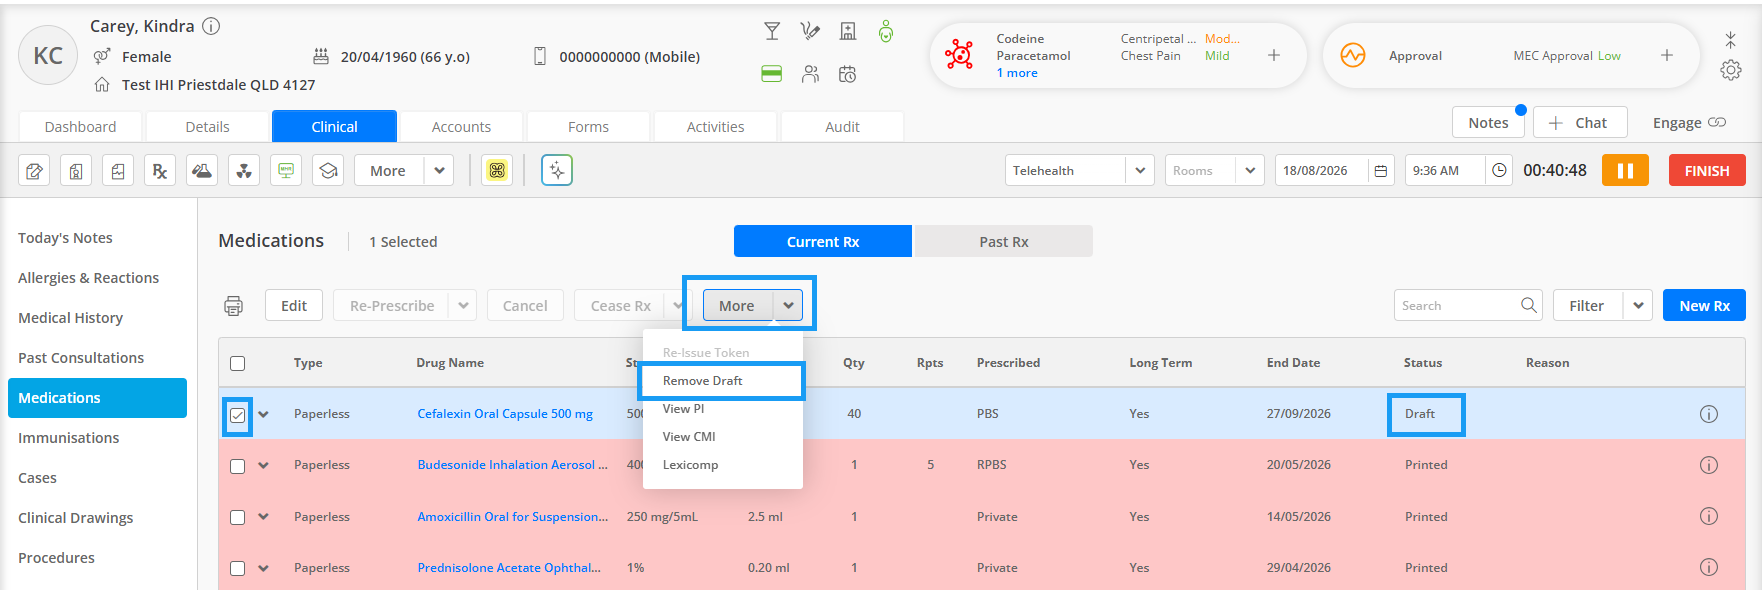Viewport: 1762px width, 590px height.
Task: Open the notes edit toolbar icon
Action: [35, 171]
